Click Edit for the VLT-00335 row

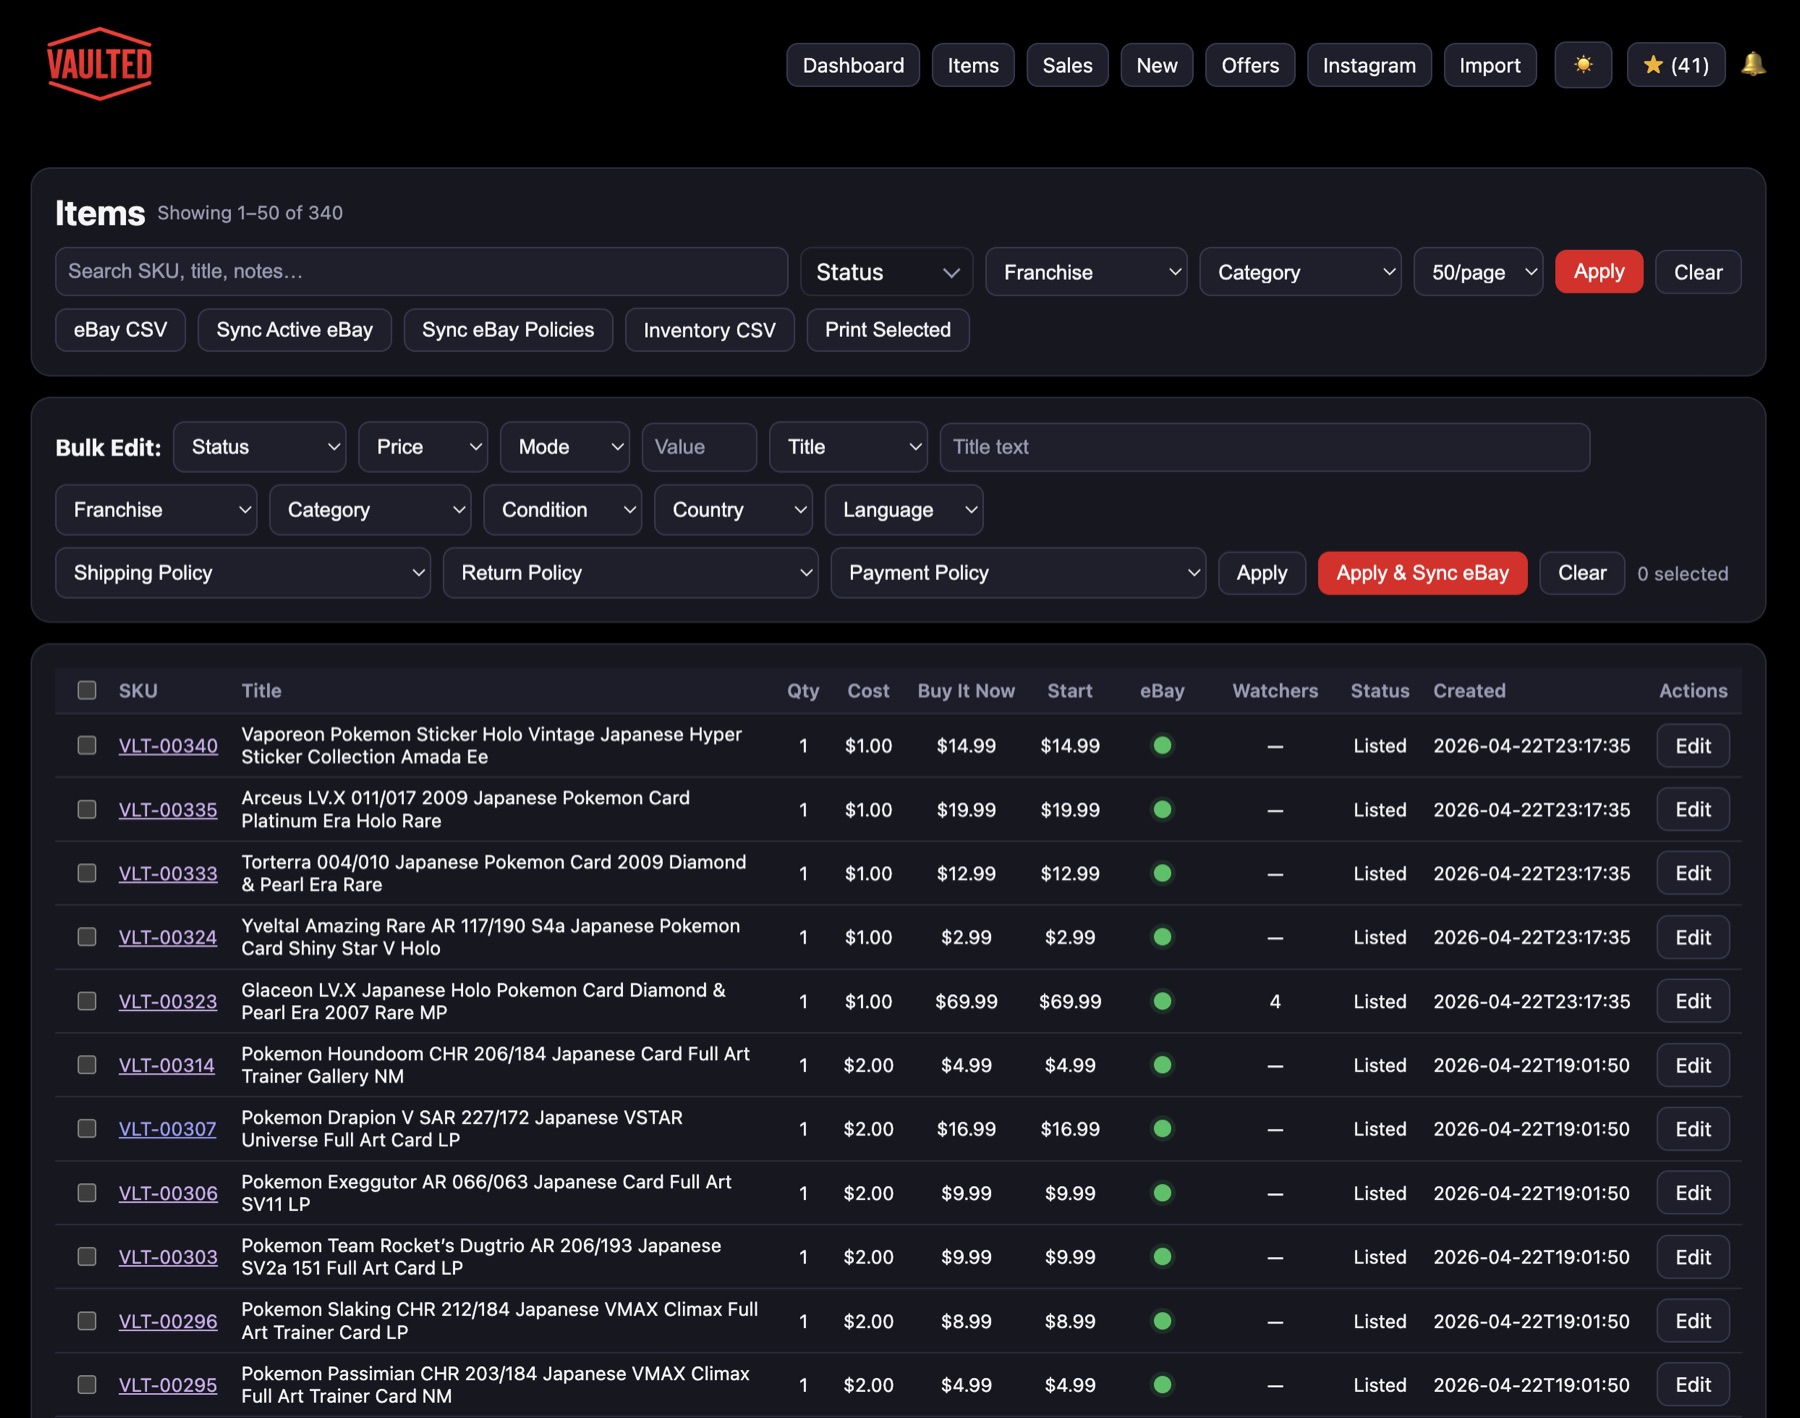pos(1693,809)
